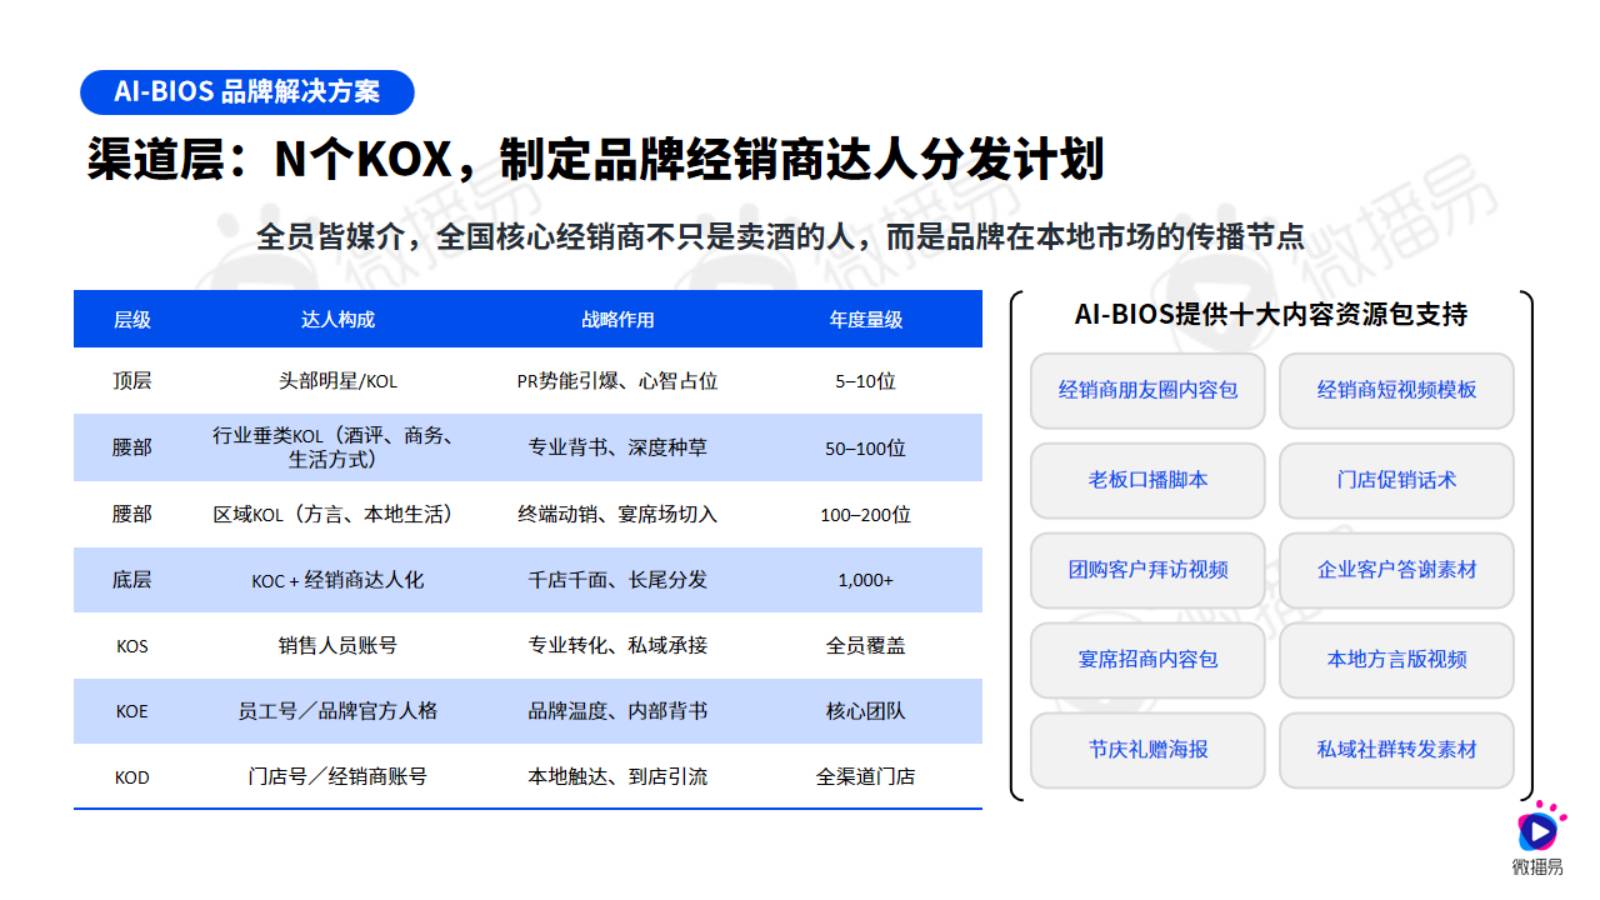
Task: Click the AI-BIOS 品牌解决方案 badge
Action: point(247,92)
